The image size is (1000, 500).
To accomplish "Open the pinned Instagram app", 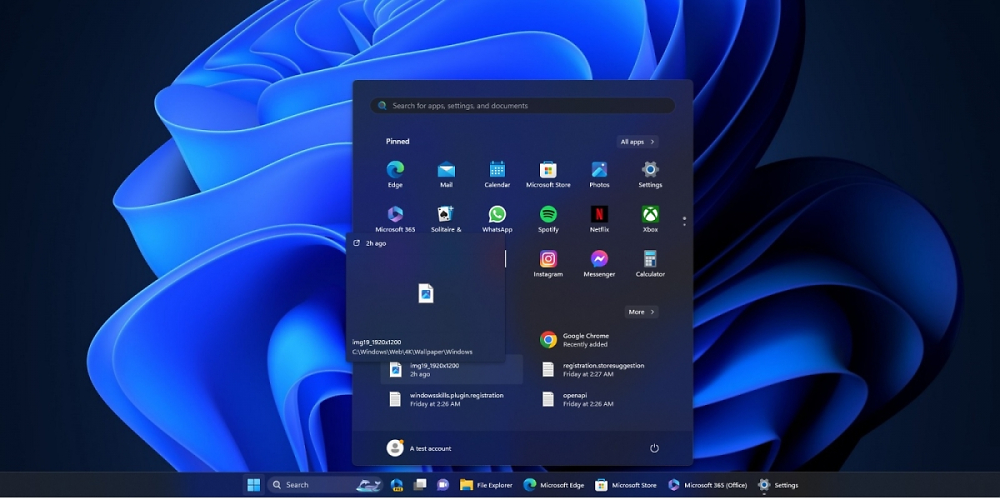I will point(548,263).
